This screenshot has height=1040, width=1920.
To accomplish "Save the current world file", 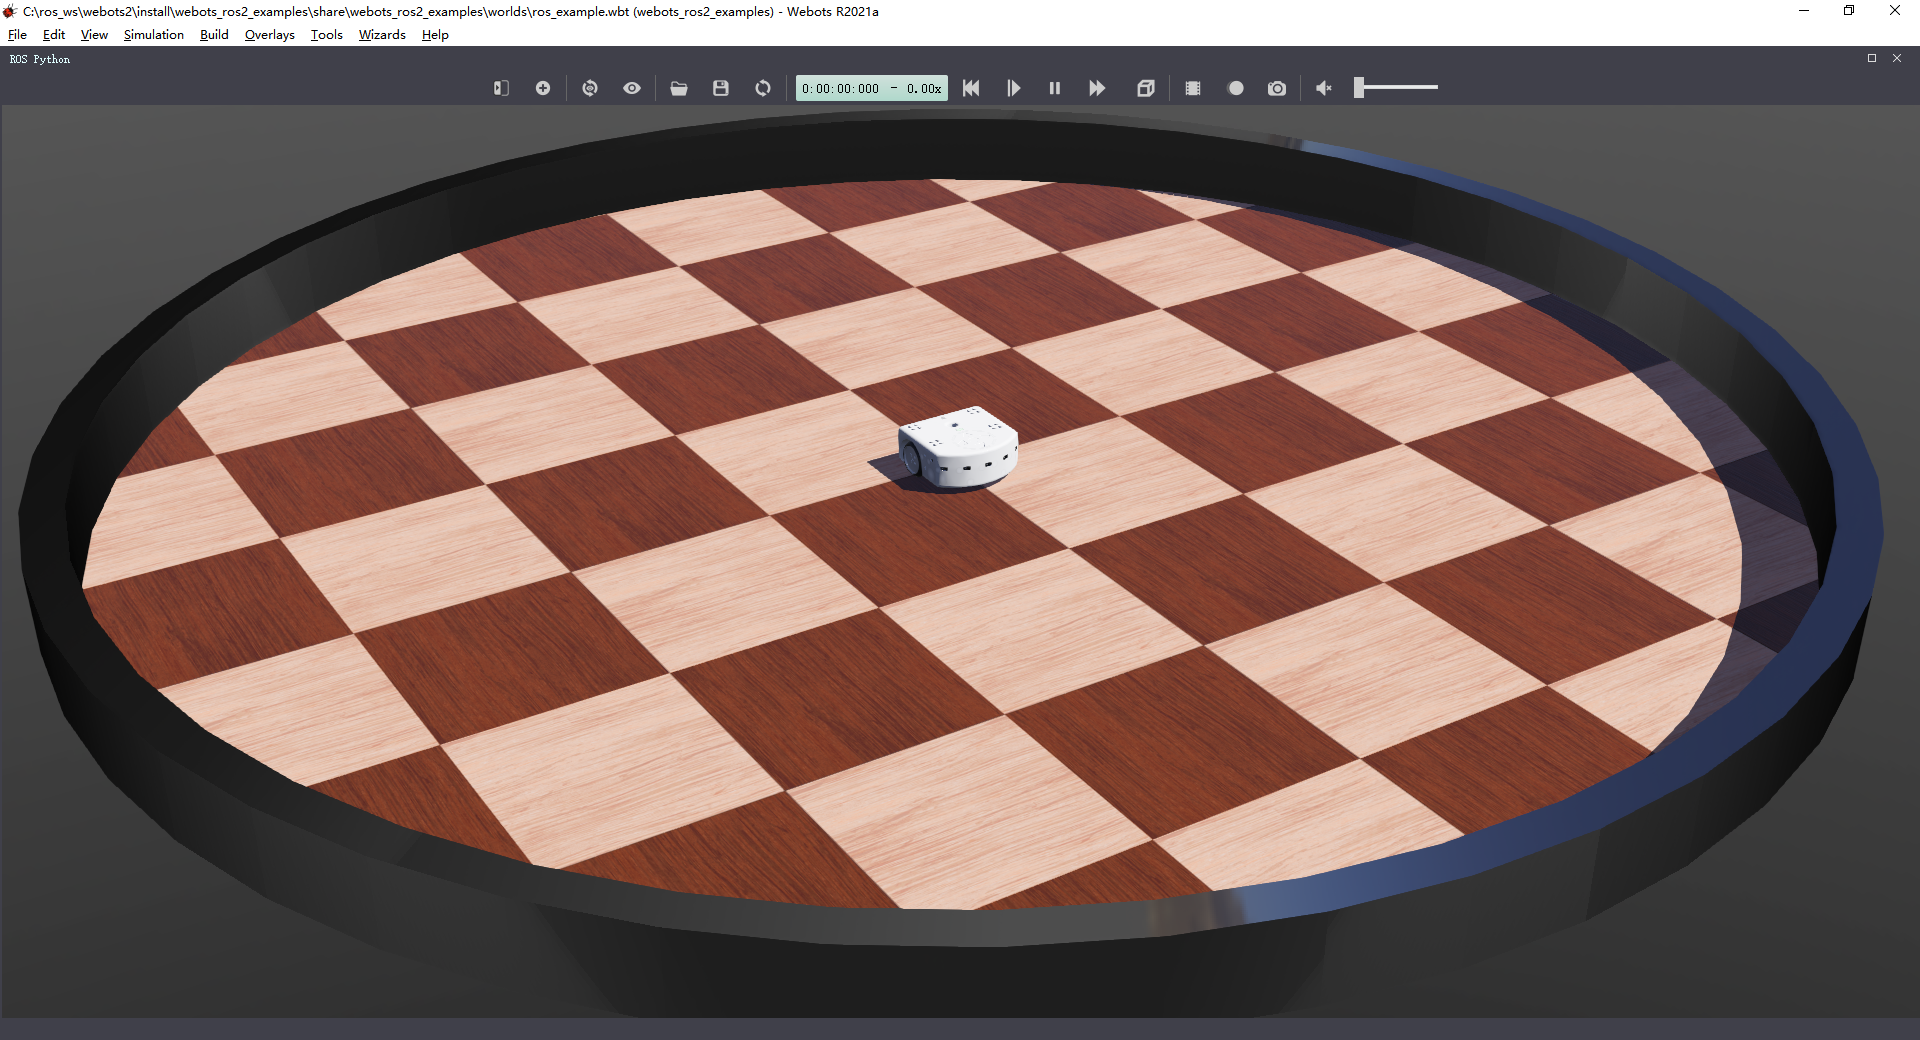I will [721, 88].
